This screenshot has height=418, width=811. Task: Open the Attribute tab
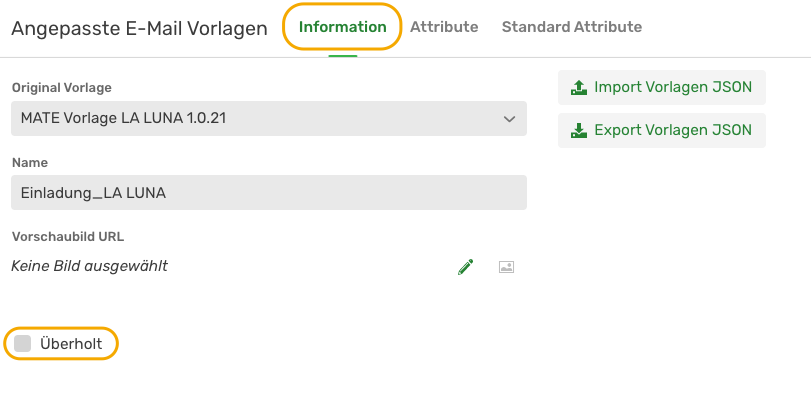point(444,27)
